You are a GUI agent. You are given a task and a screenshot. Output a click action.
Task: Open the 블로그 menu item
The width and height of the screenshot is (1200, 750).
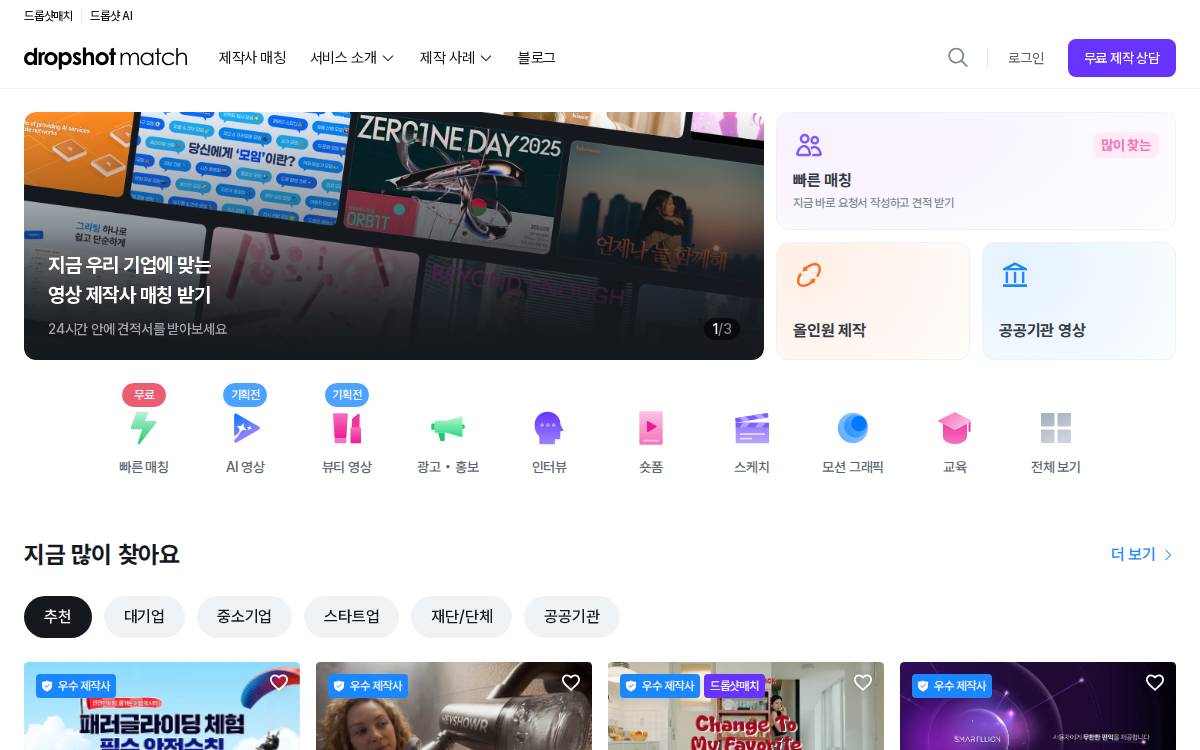(x=536, y=58)
